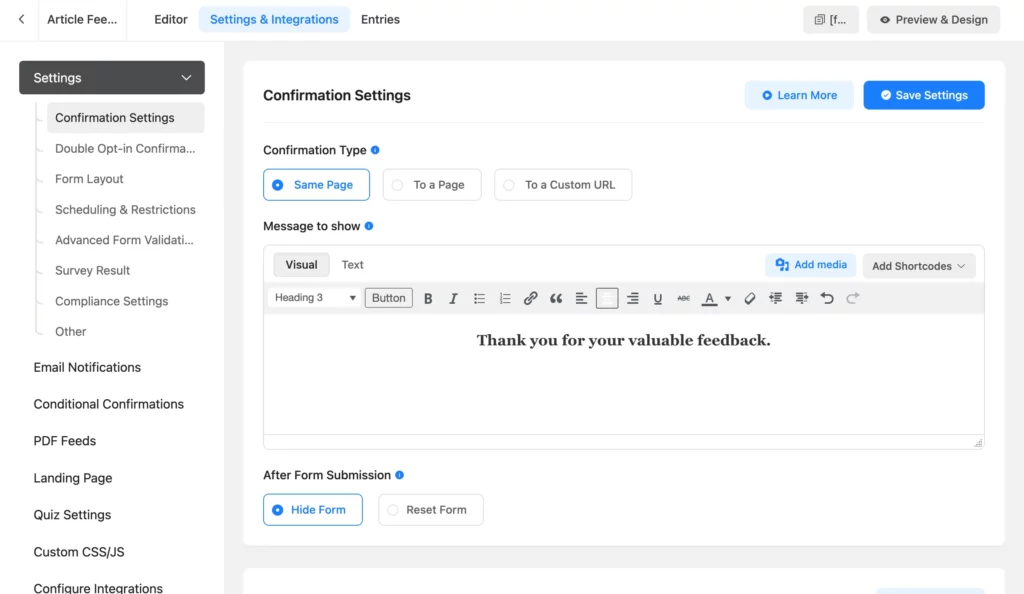Open Double Opt-in Confirmation settings
Image resolution: width=1024 pixels, height=594 pixels.
[x=125, y=148]
